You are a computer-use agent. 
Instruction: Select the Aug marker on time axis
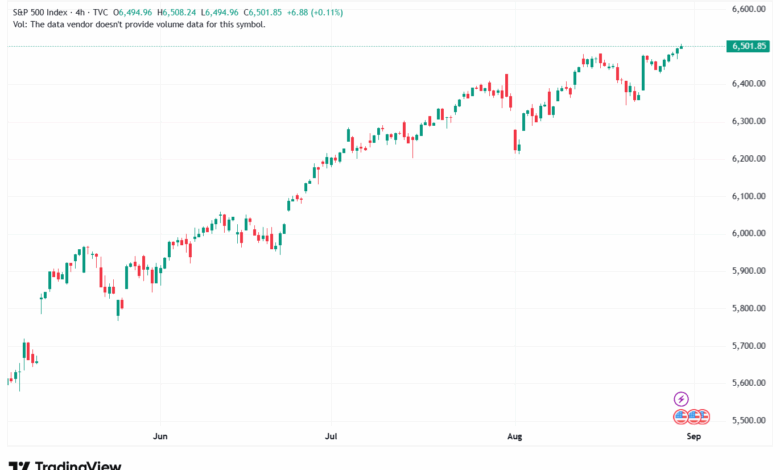tap(515, 437)
